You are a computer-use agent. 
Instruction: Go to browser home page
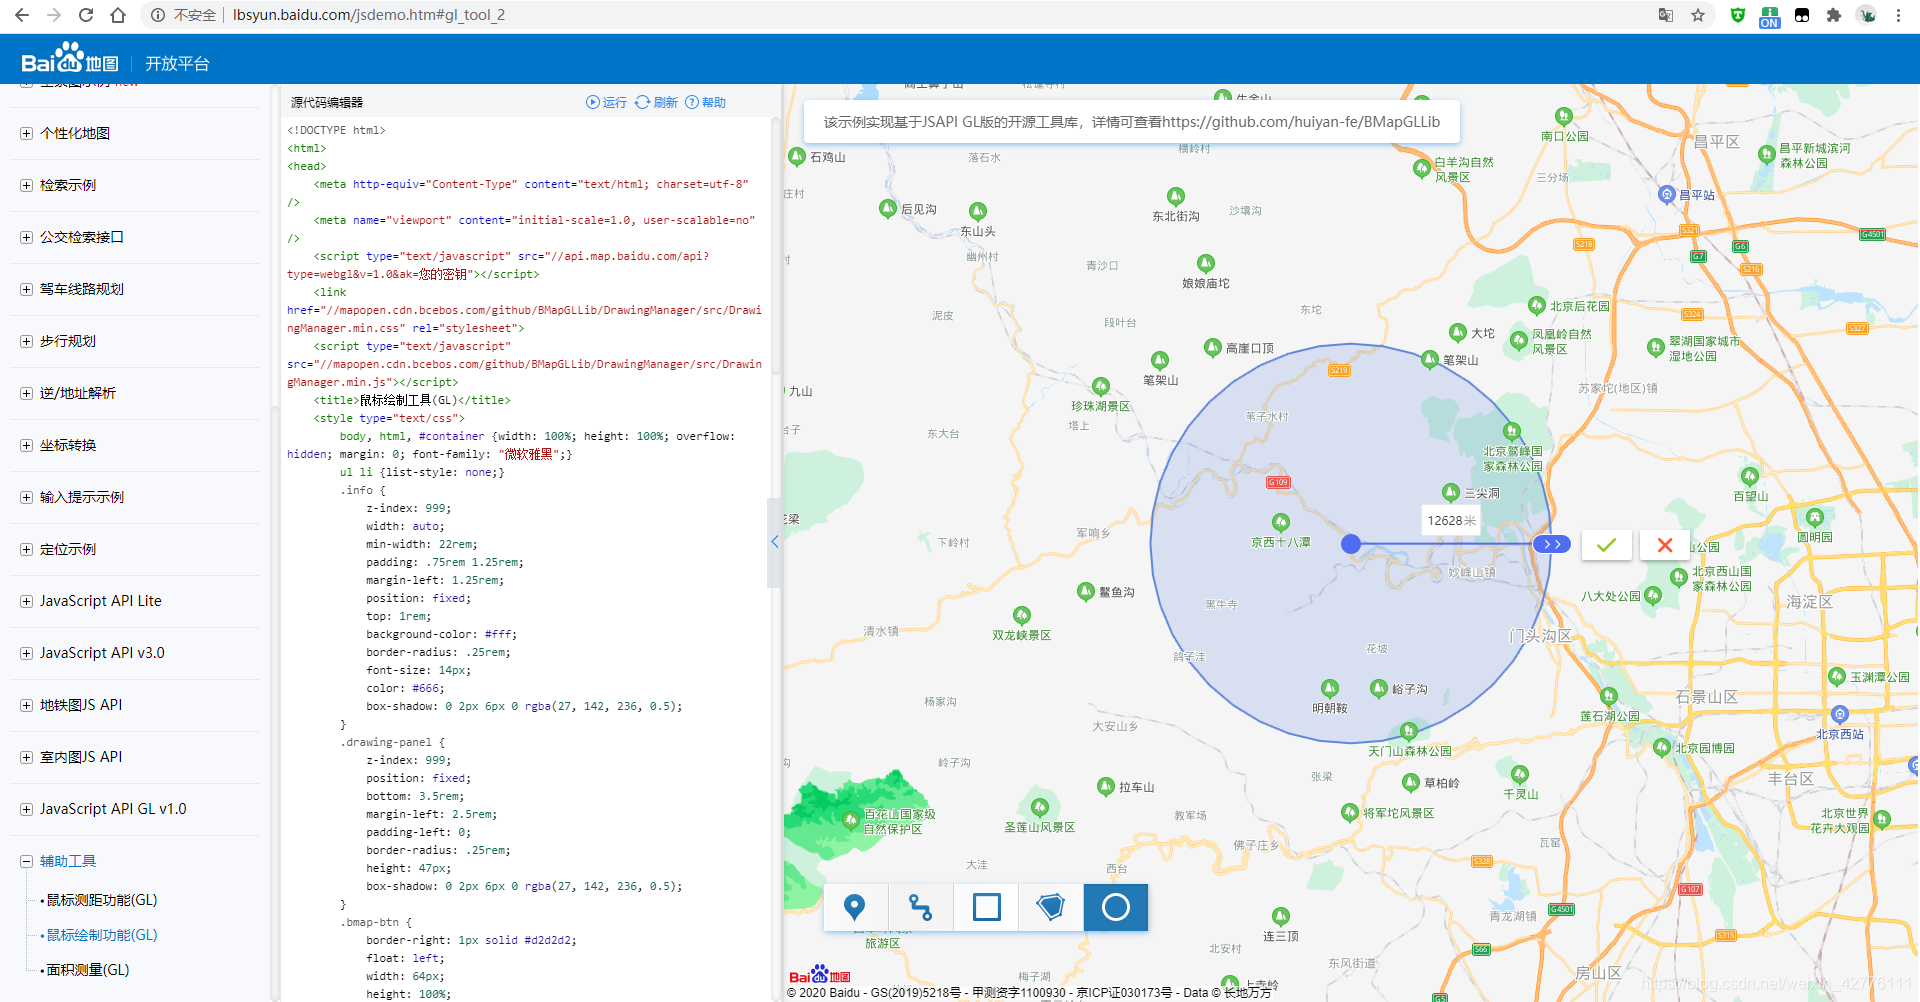[x=118, y=15]
